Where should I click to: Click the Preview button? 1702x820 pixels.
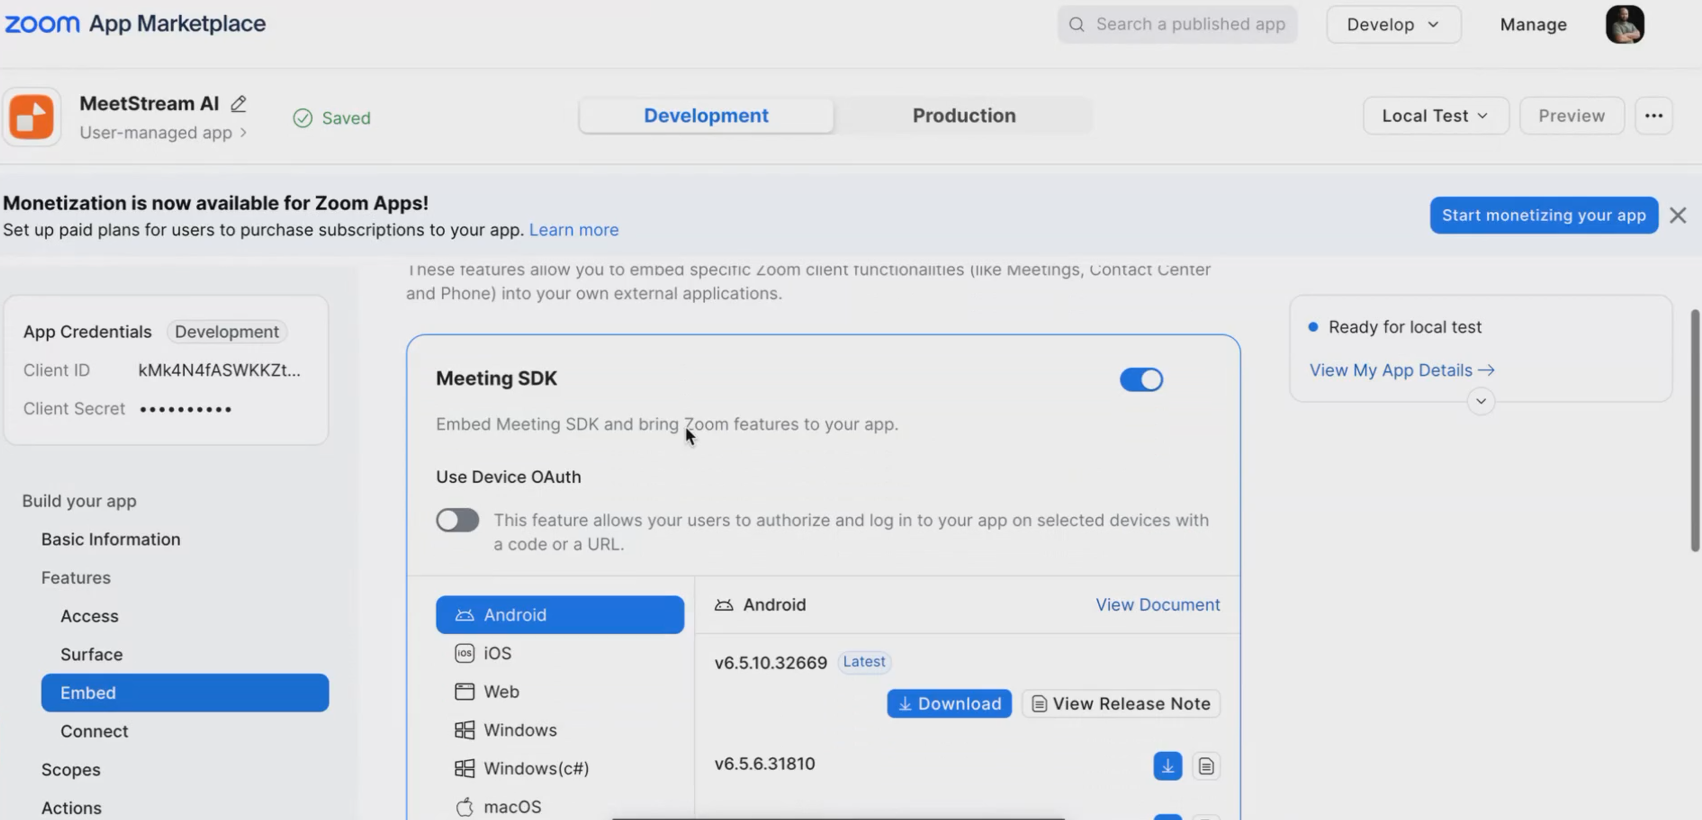1572,116
